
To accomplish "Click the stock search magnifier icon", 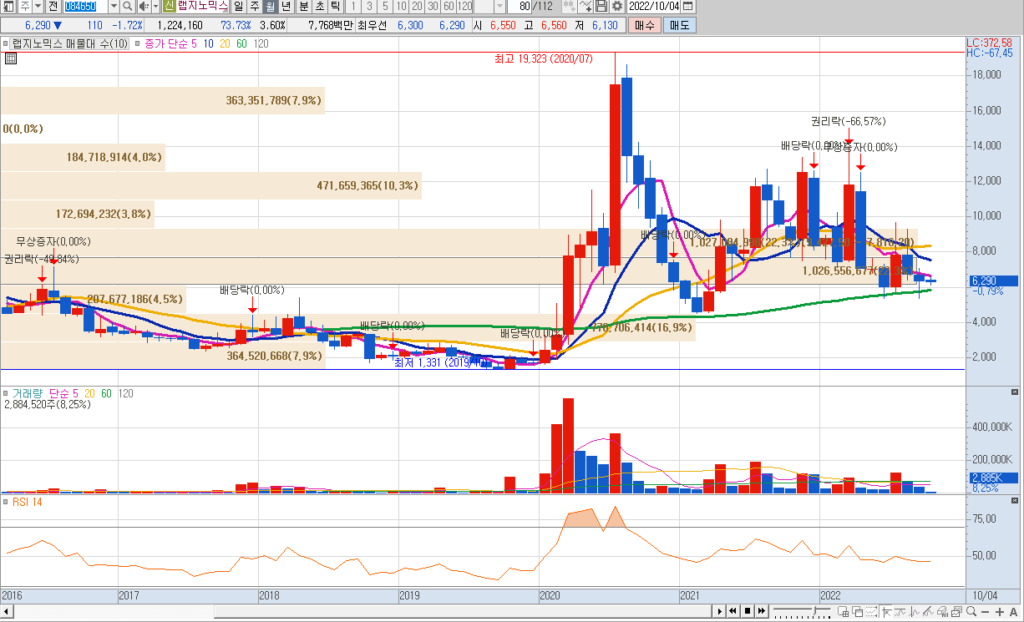I will [x=129, y=6].
